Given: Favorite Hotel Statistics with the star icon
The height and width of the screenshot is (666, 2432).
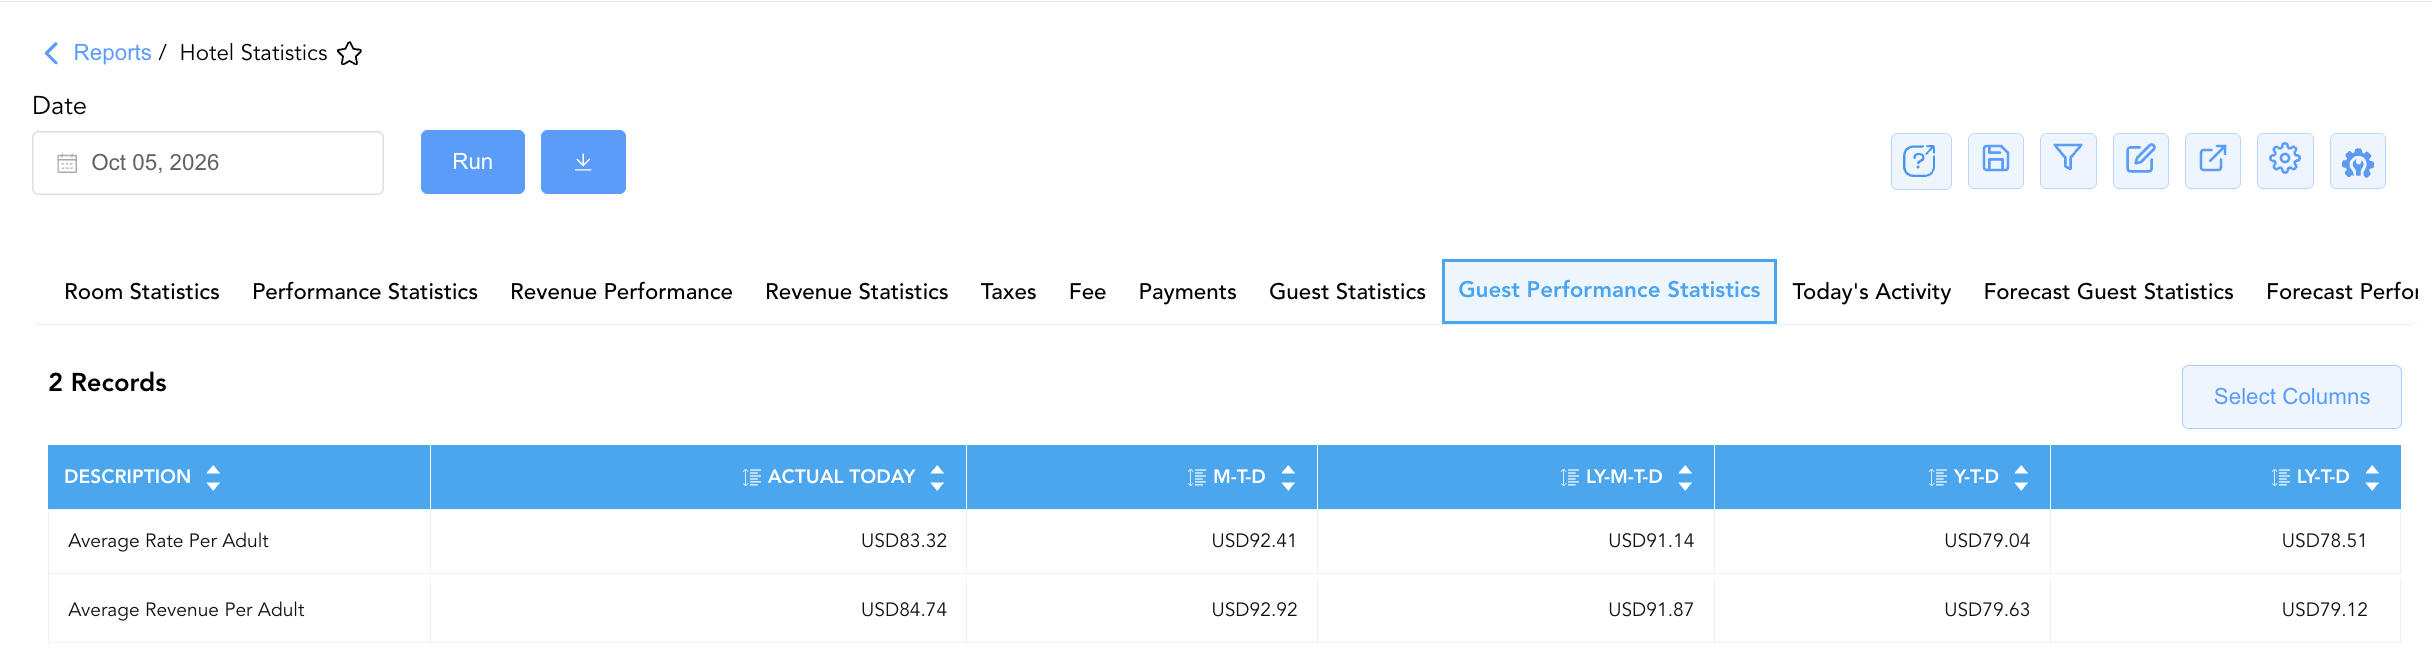Looking at the screenshot, I should [x=349, y=53].
